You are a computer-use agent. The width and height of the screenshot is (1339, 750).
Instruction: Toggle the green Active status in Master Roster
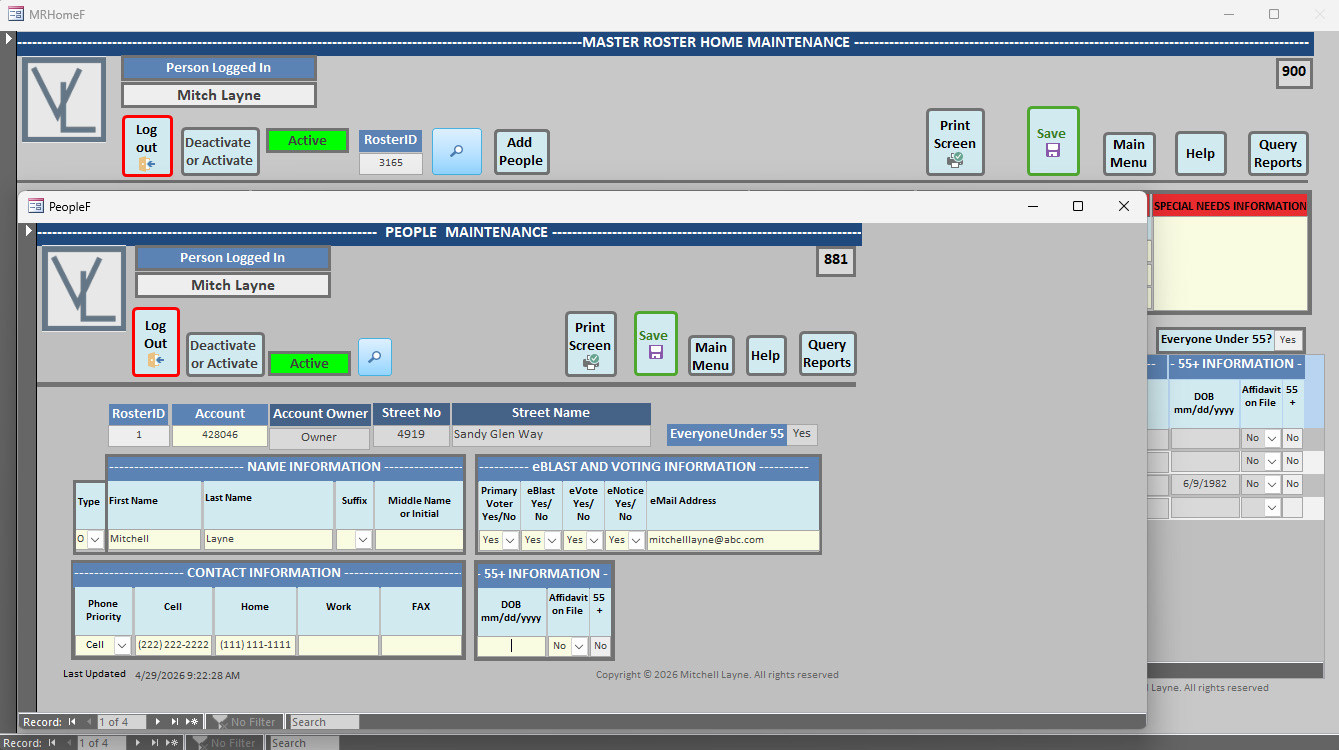pyautogui.click(x=307, y=141)
